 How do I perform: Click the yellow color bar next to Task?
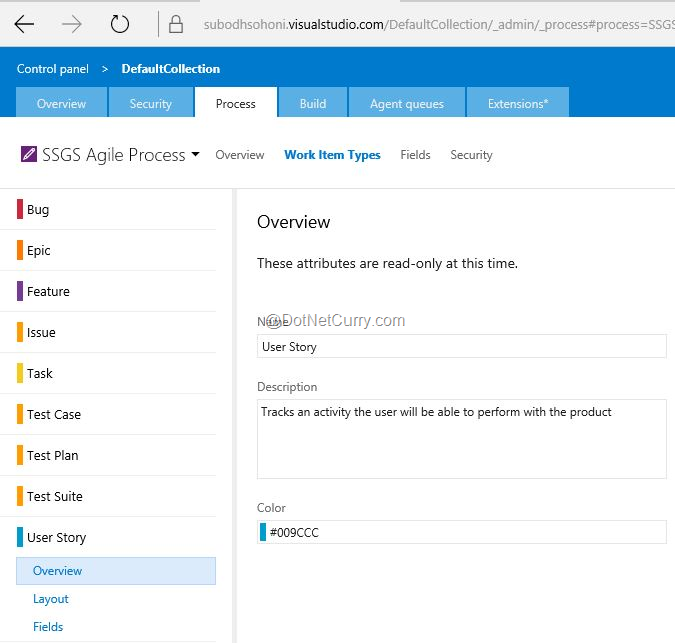[20, 373]
